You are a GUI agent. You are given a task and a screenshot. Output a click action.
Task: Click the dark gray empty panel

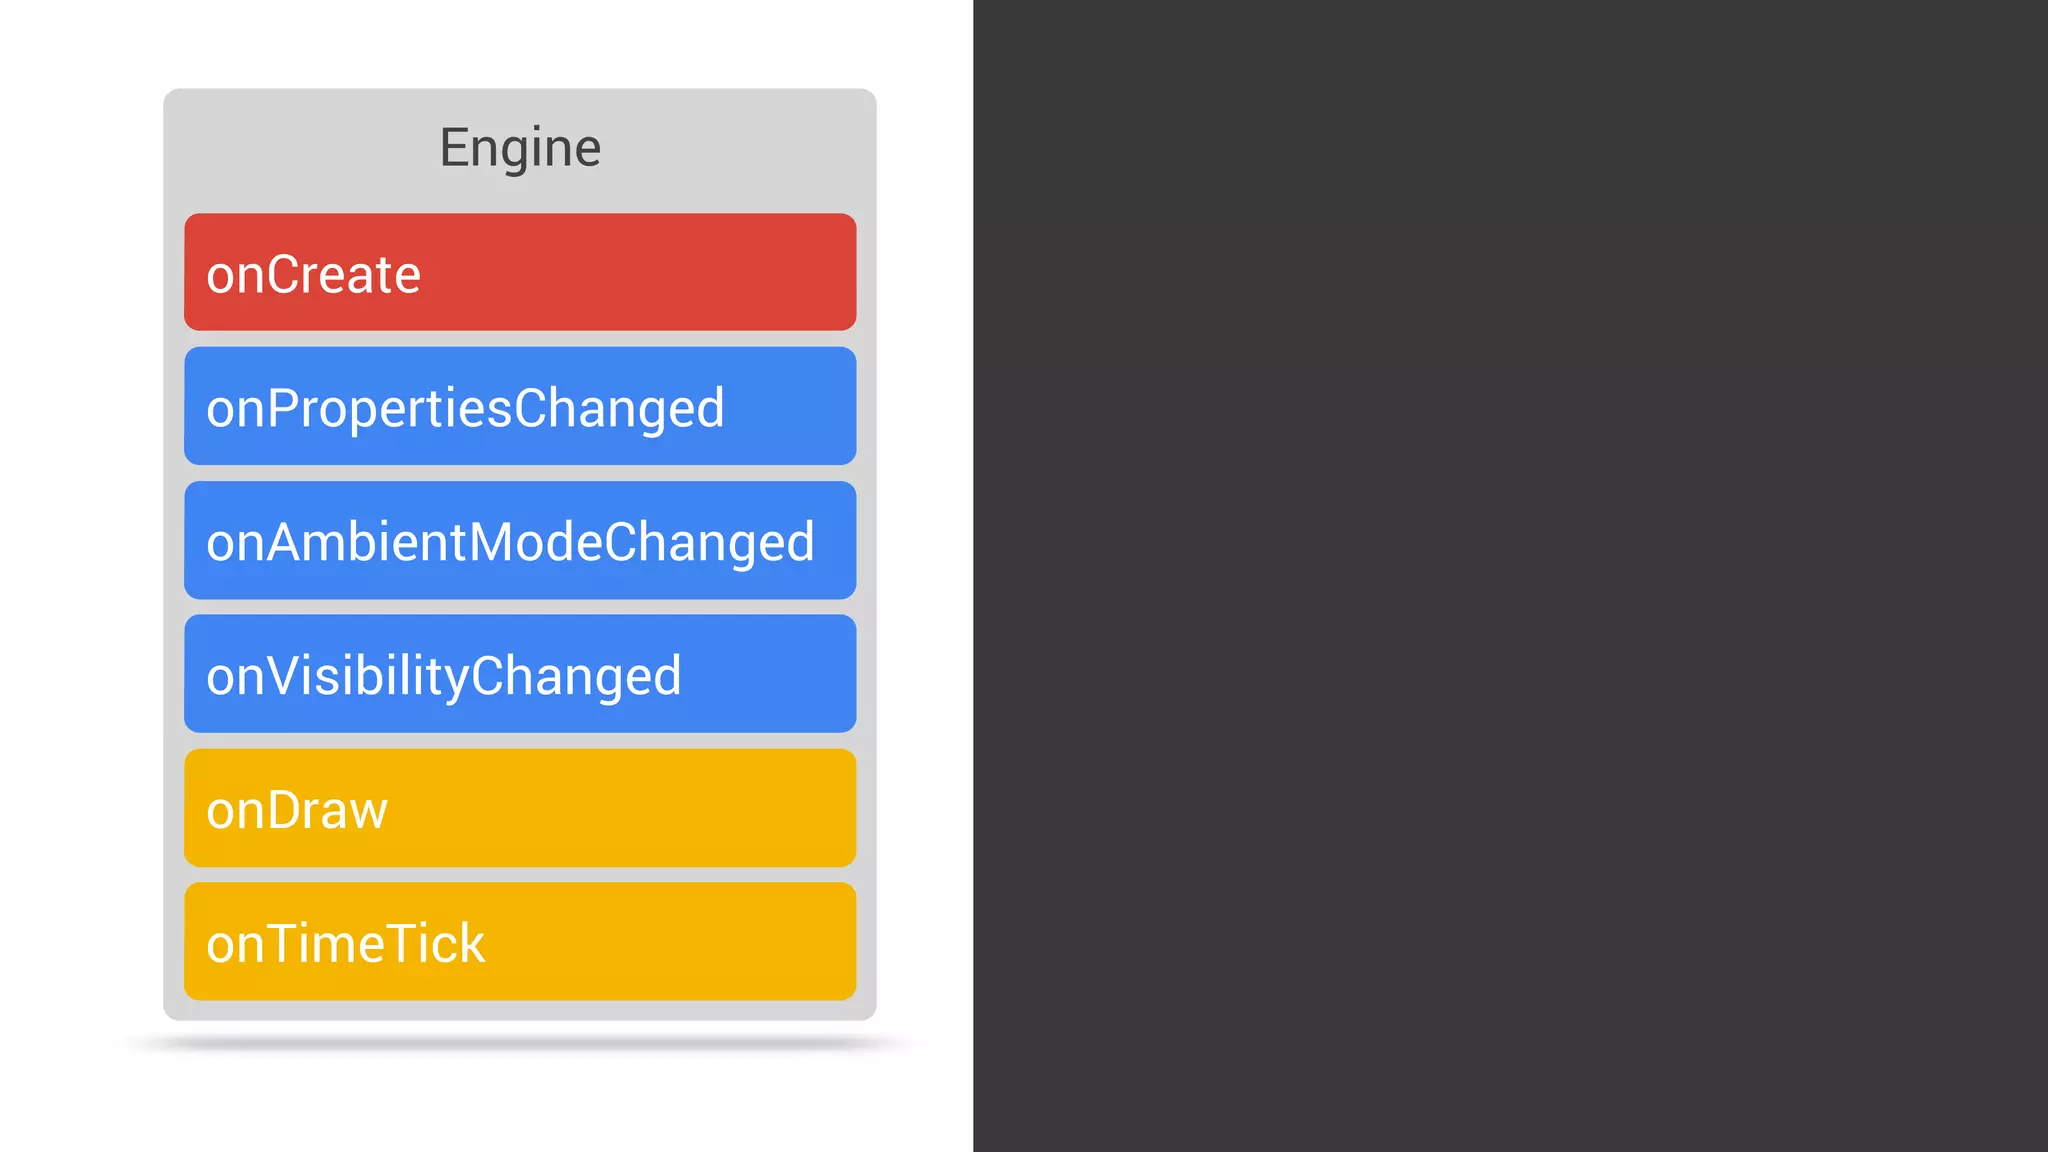pos(1510,576)
